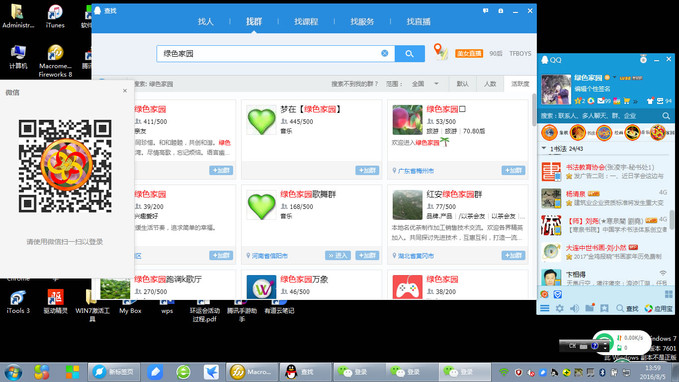Screen dimensions: 679x382
Task: Open QQ settings gear icon
Action: click(x=560, y=308)
